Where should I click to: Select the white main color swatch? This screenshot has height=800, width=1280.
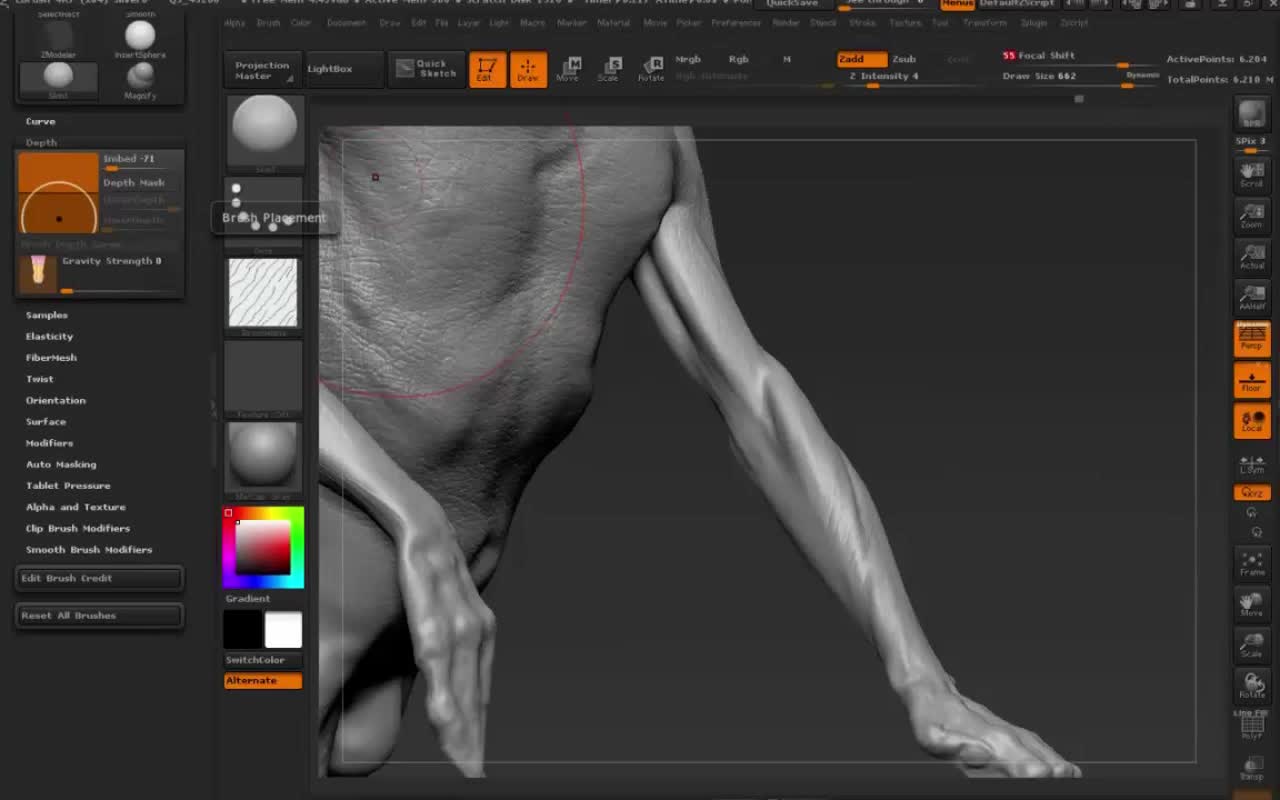[x=283, y=630]
